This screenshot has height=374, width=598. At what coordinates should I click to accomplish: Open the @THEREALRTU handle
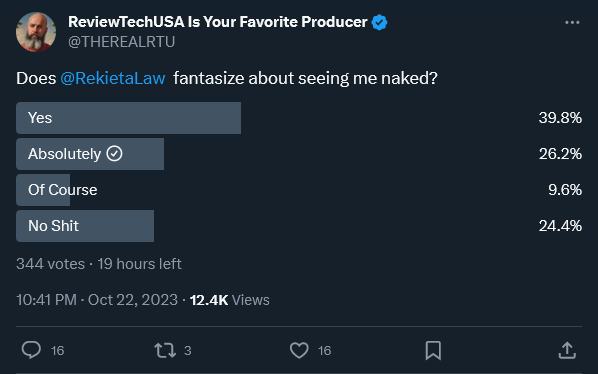[x=122, y=42]
